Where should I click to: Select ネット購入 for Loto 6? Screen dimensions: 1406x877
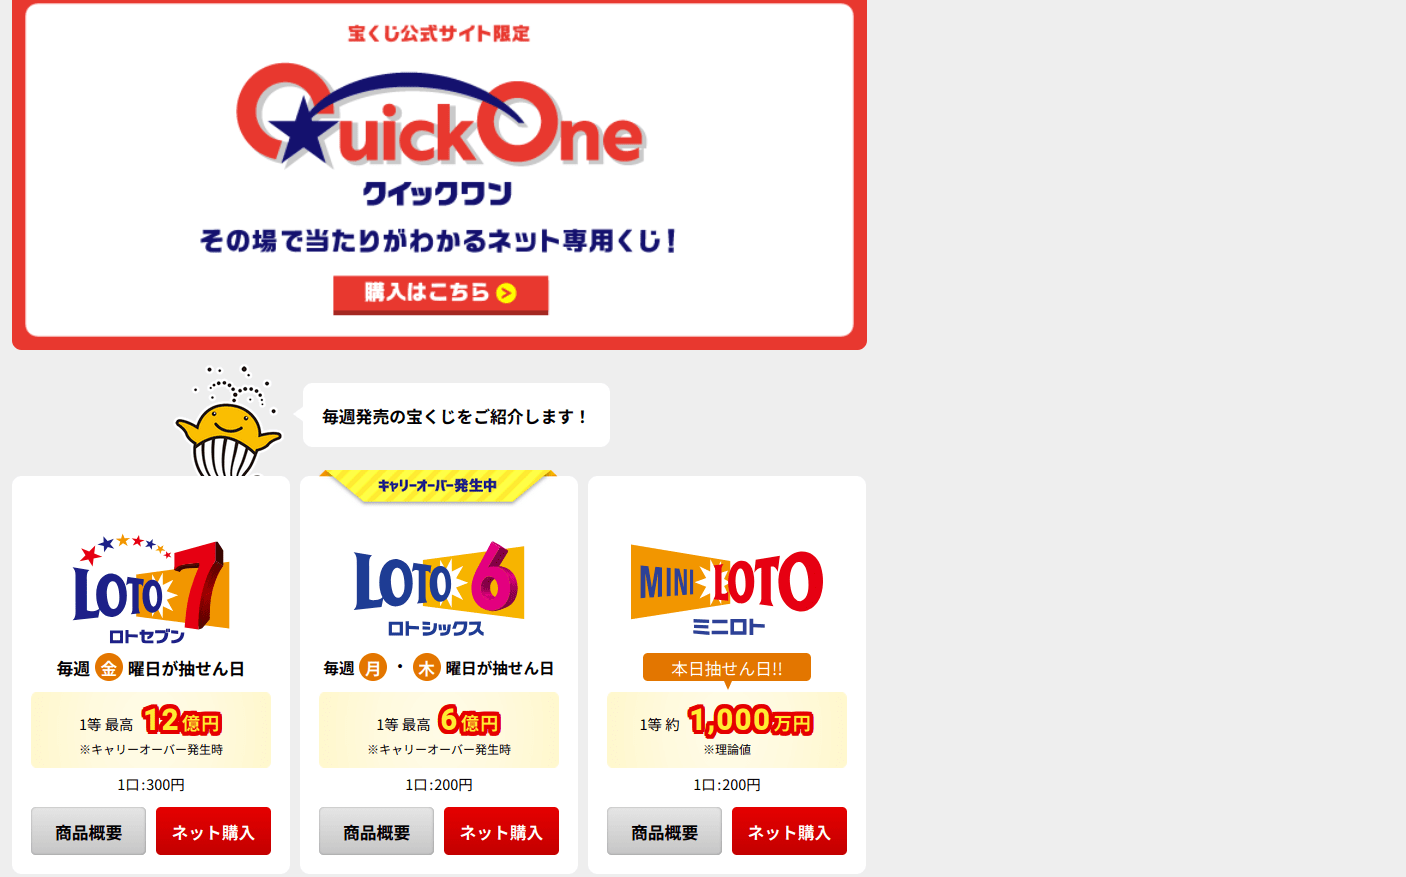click(x=501, y=831)
